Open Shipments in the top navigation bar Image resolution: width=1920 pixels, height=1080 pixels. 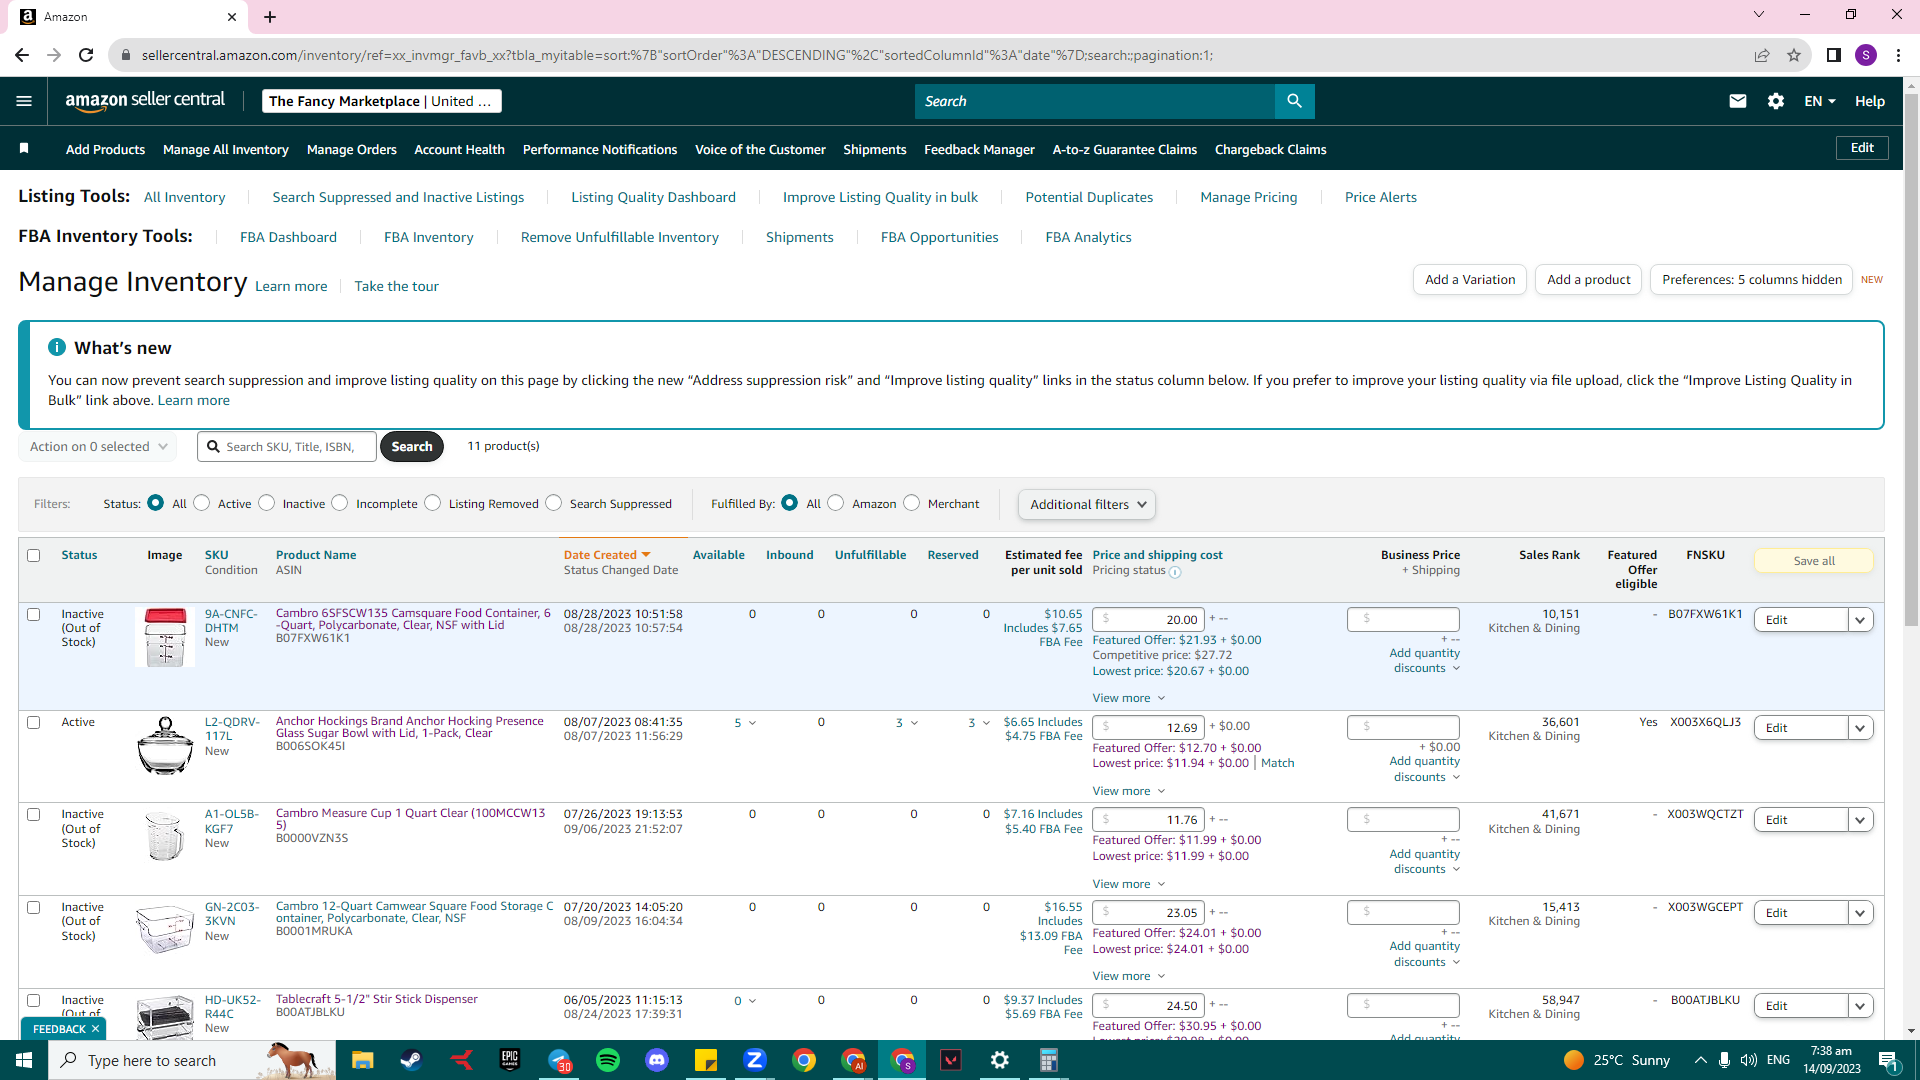coord(875,149)
